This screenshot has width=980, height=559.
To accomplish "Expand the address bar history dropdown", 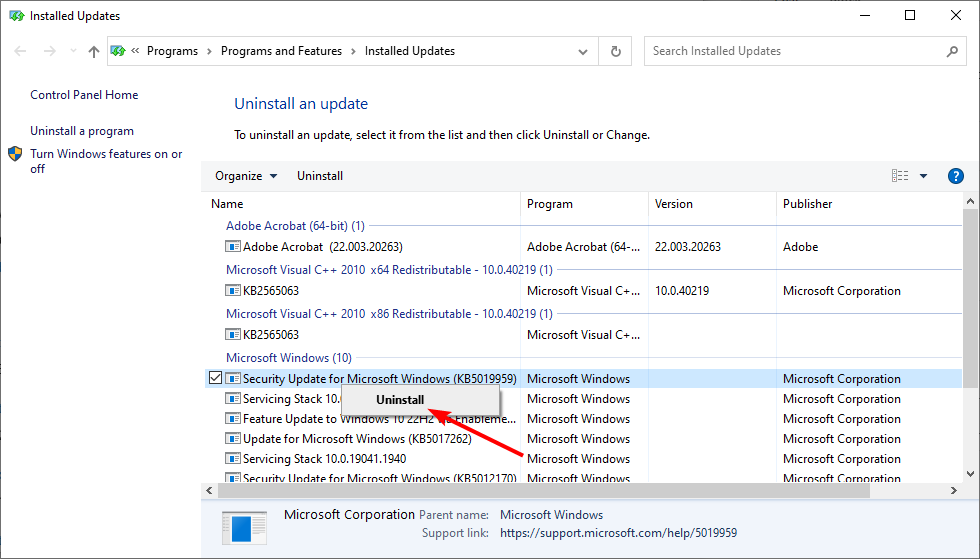I will (x=582, y=51).
